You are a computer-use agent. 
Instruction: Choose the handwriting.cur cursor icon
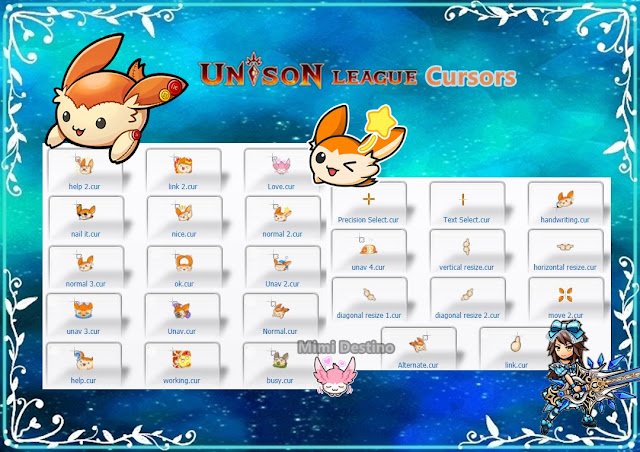(565, 199)
